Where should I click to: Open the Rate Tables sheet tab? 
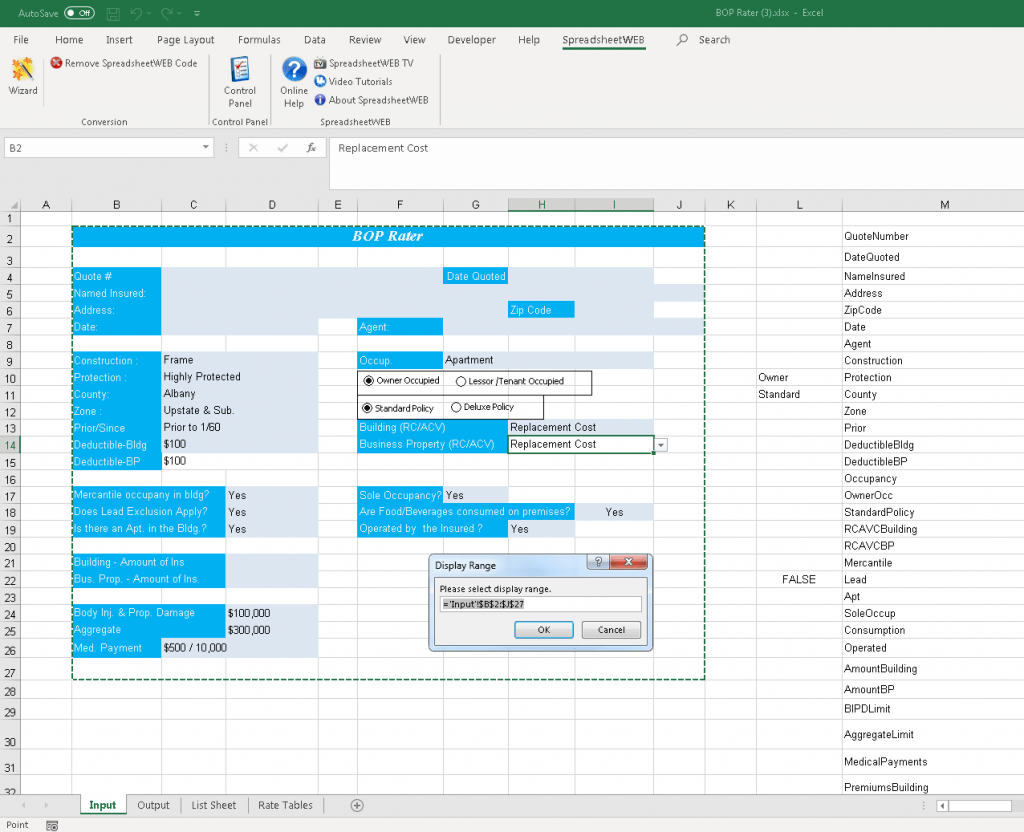[x=285, y=805]
